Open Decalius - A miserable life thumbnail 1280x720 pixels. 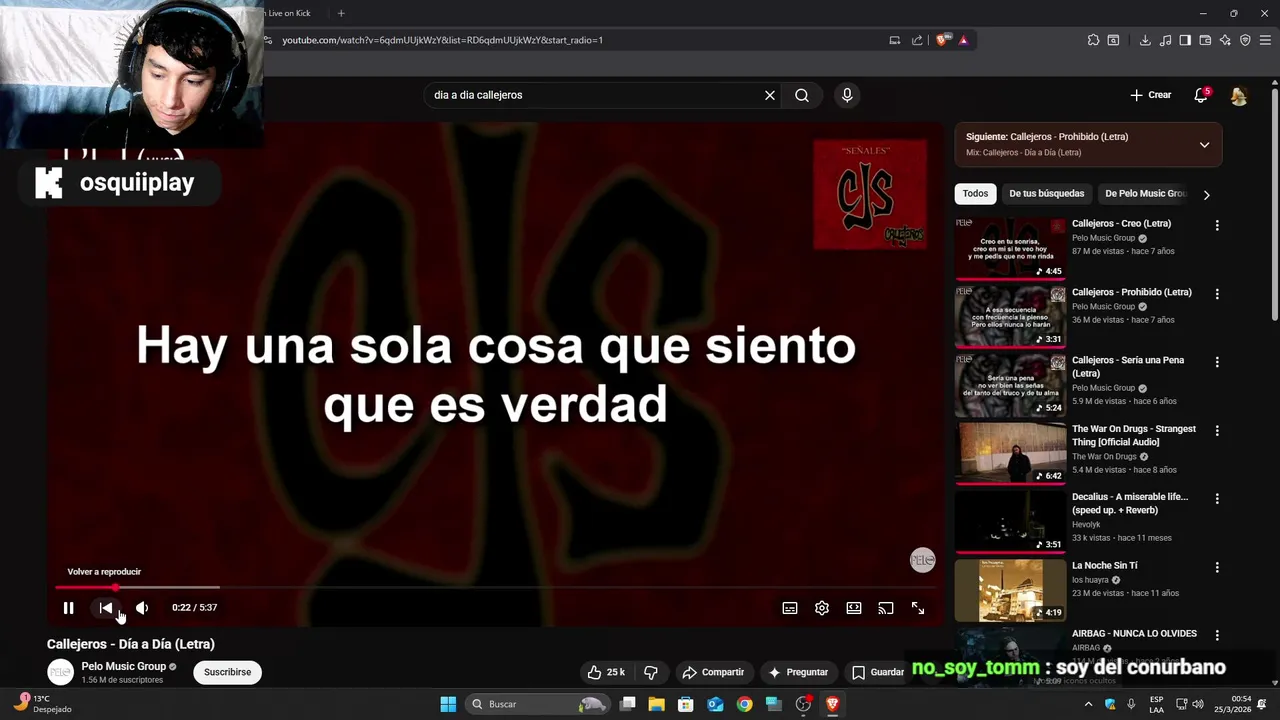point(1010,521)
